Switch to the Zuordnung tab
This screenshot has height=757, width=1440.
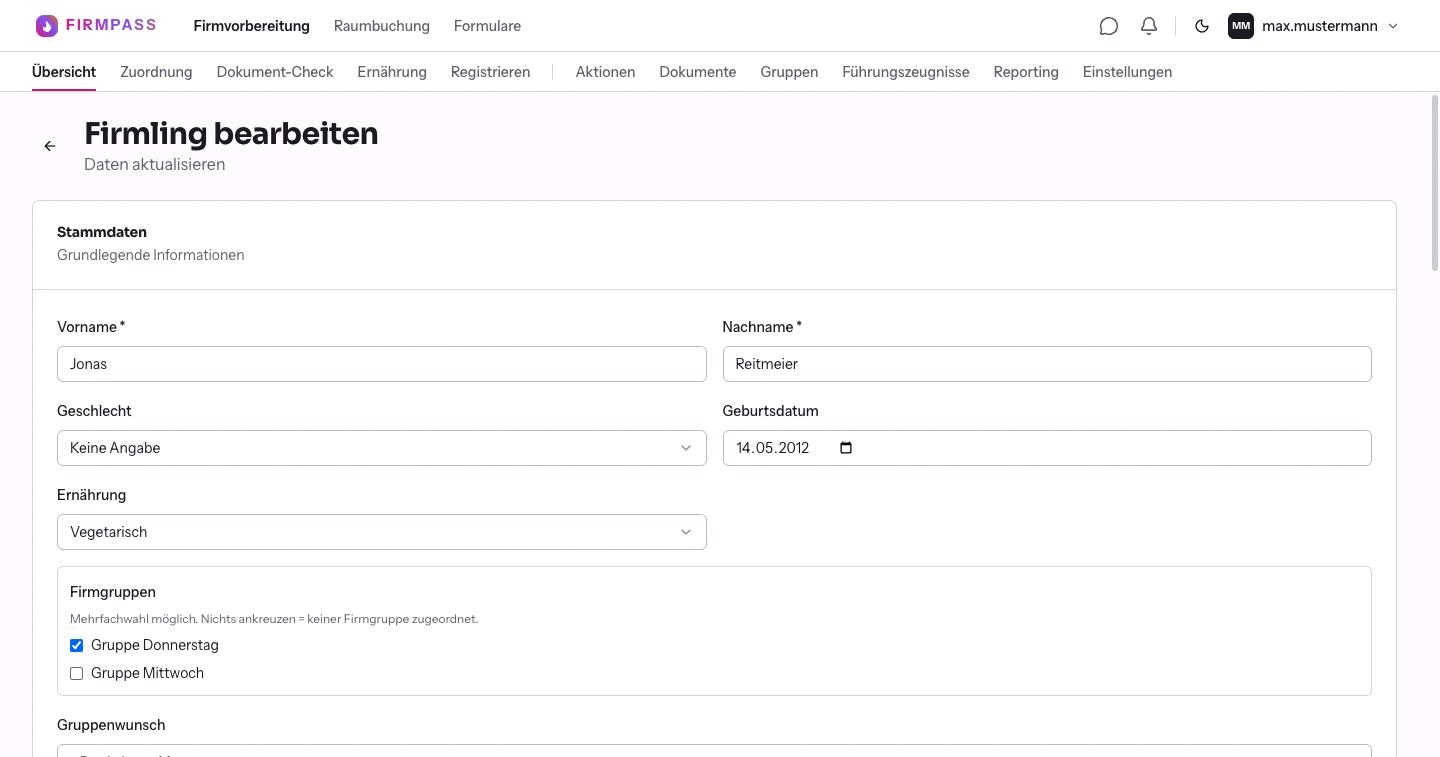coord(156,72)
